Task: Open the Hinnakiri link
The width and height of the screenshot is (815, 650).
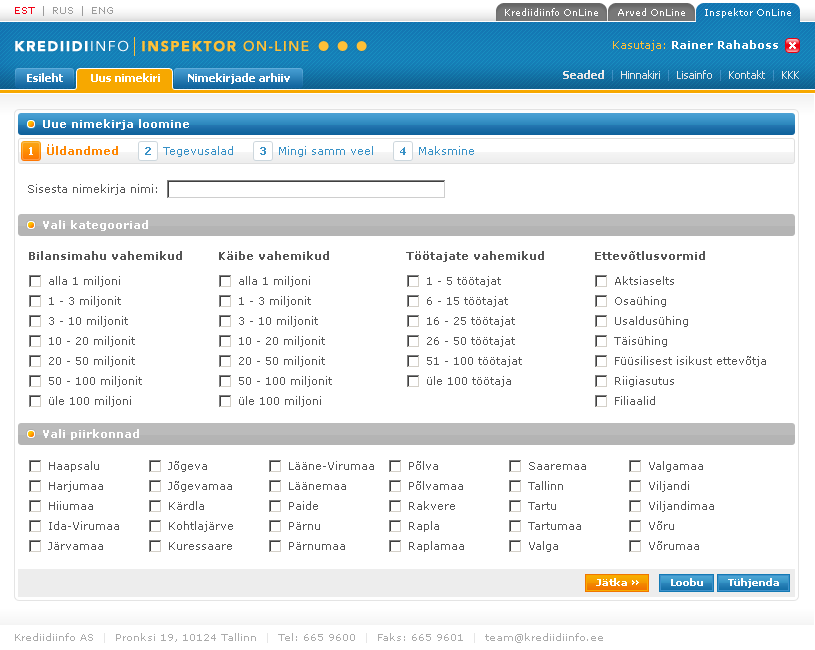Action: pyautogui.click(x=640, y=75)
